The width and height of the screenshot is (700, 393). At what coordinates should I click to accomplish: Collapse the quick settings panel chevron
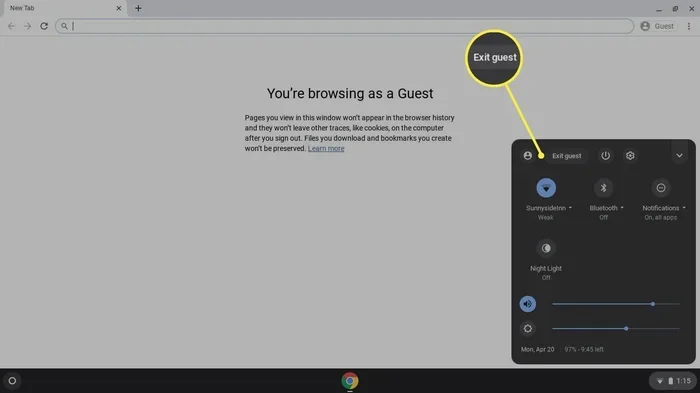(x=679, y=155)
